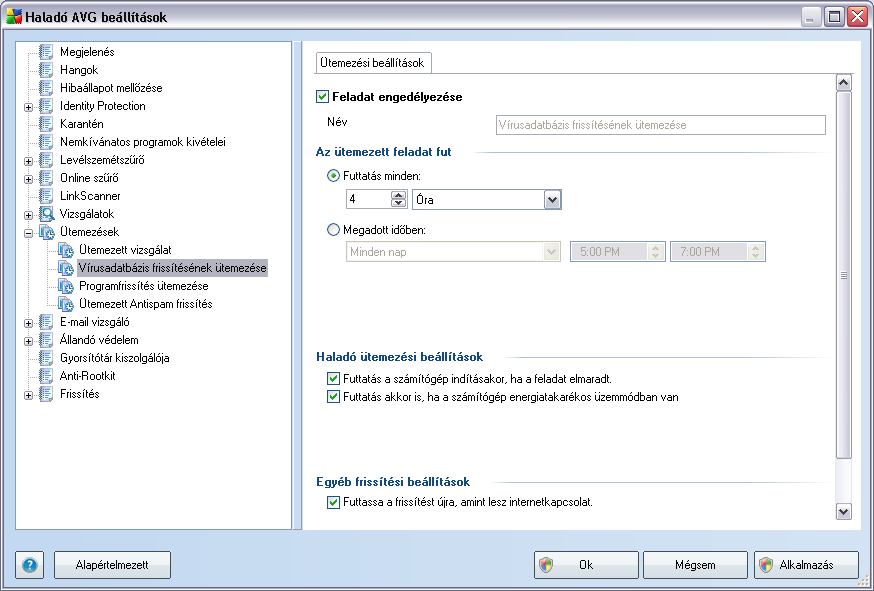Select Gyorsítótár kiszolgálója in the tree

pos(115,358)
